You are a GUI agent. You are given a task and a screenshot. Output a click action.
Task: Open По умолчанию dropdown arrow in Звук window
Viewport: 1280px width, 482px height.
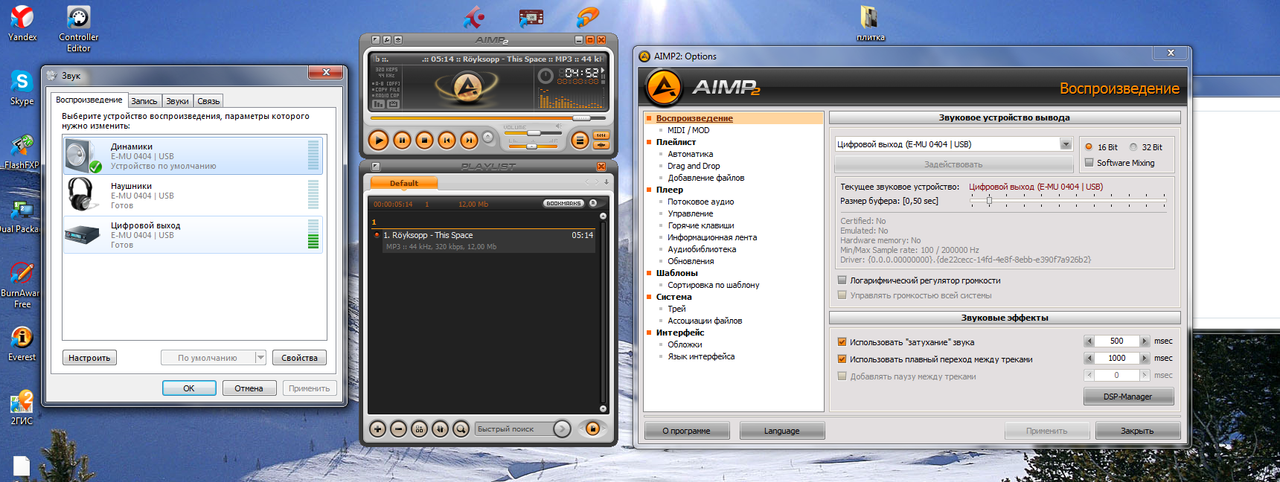pyautogui.click(x=261, y=357)
